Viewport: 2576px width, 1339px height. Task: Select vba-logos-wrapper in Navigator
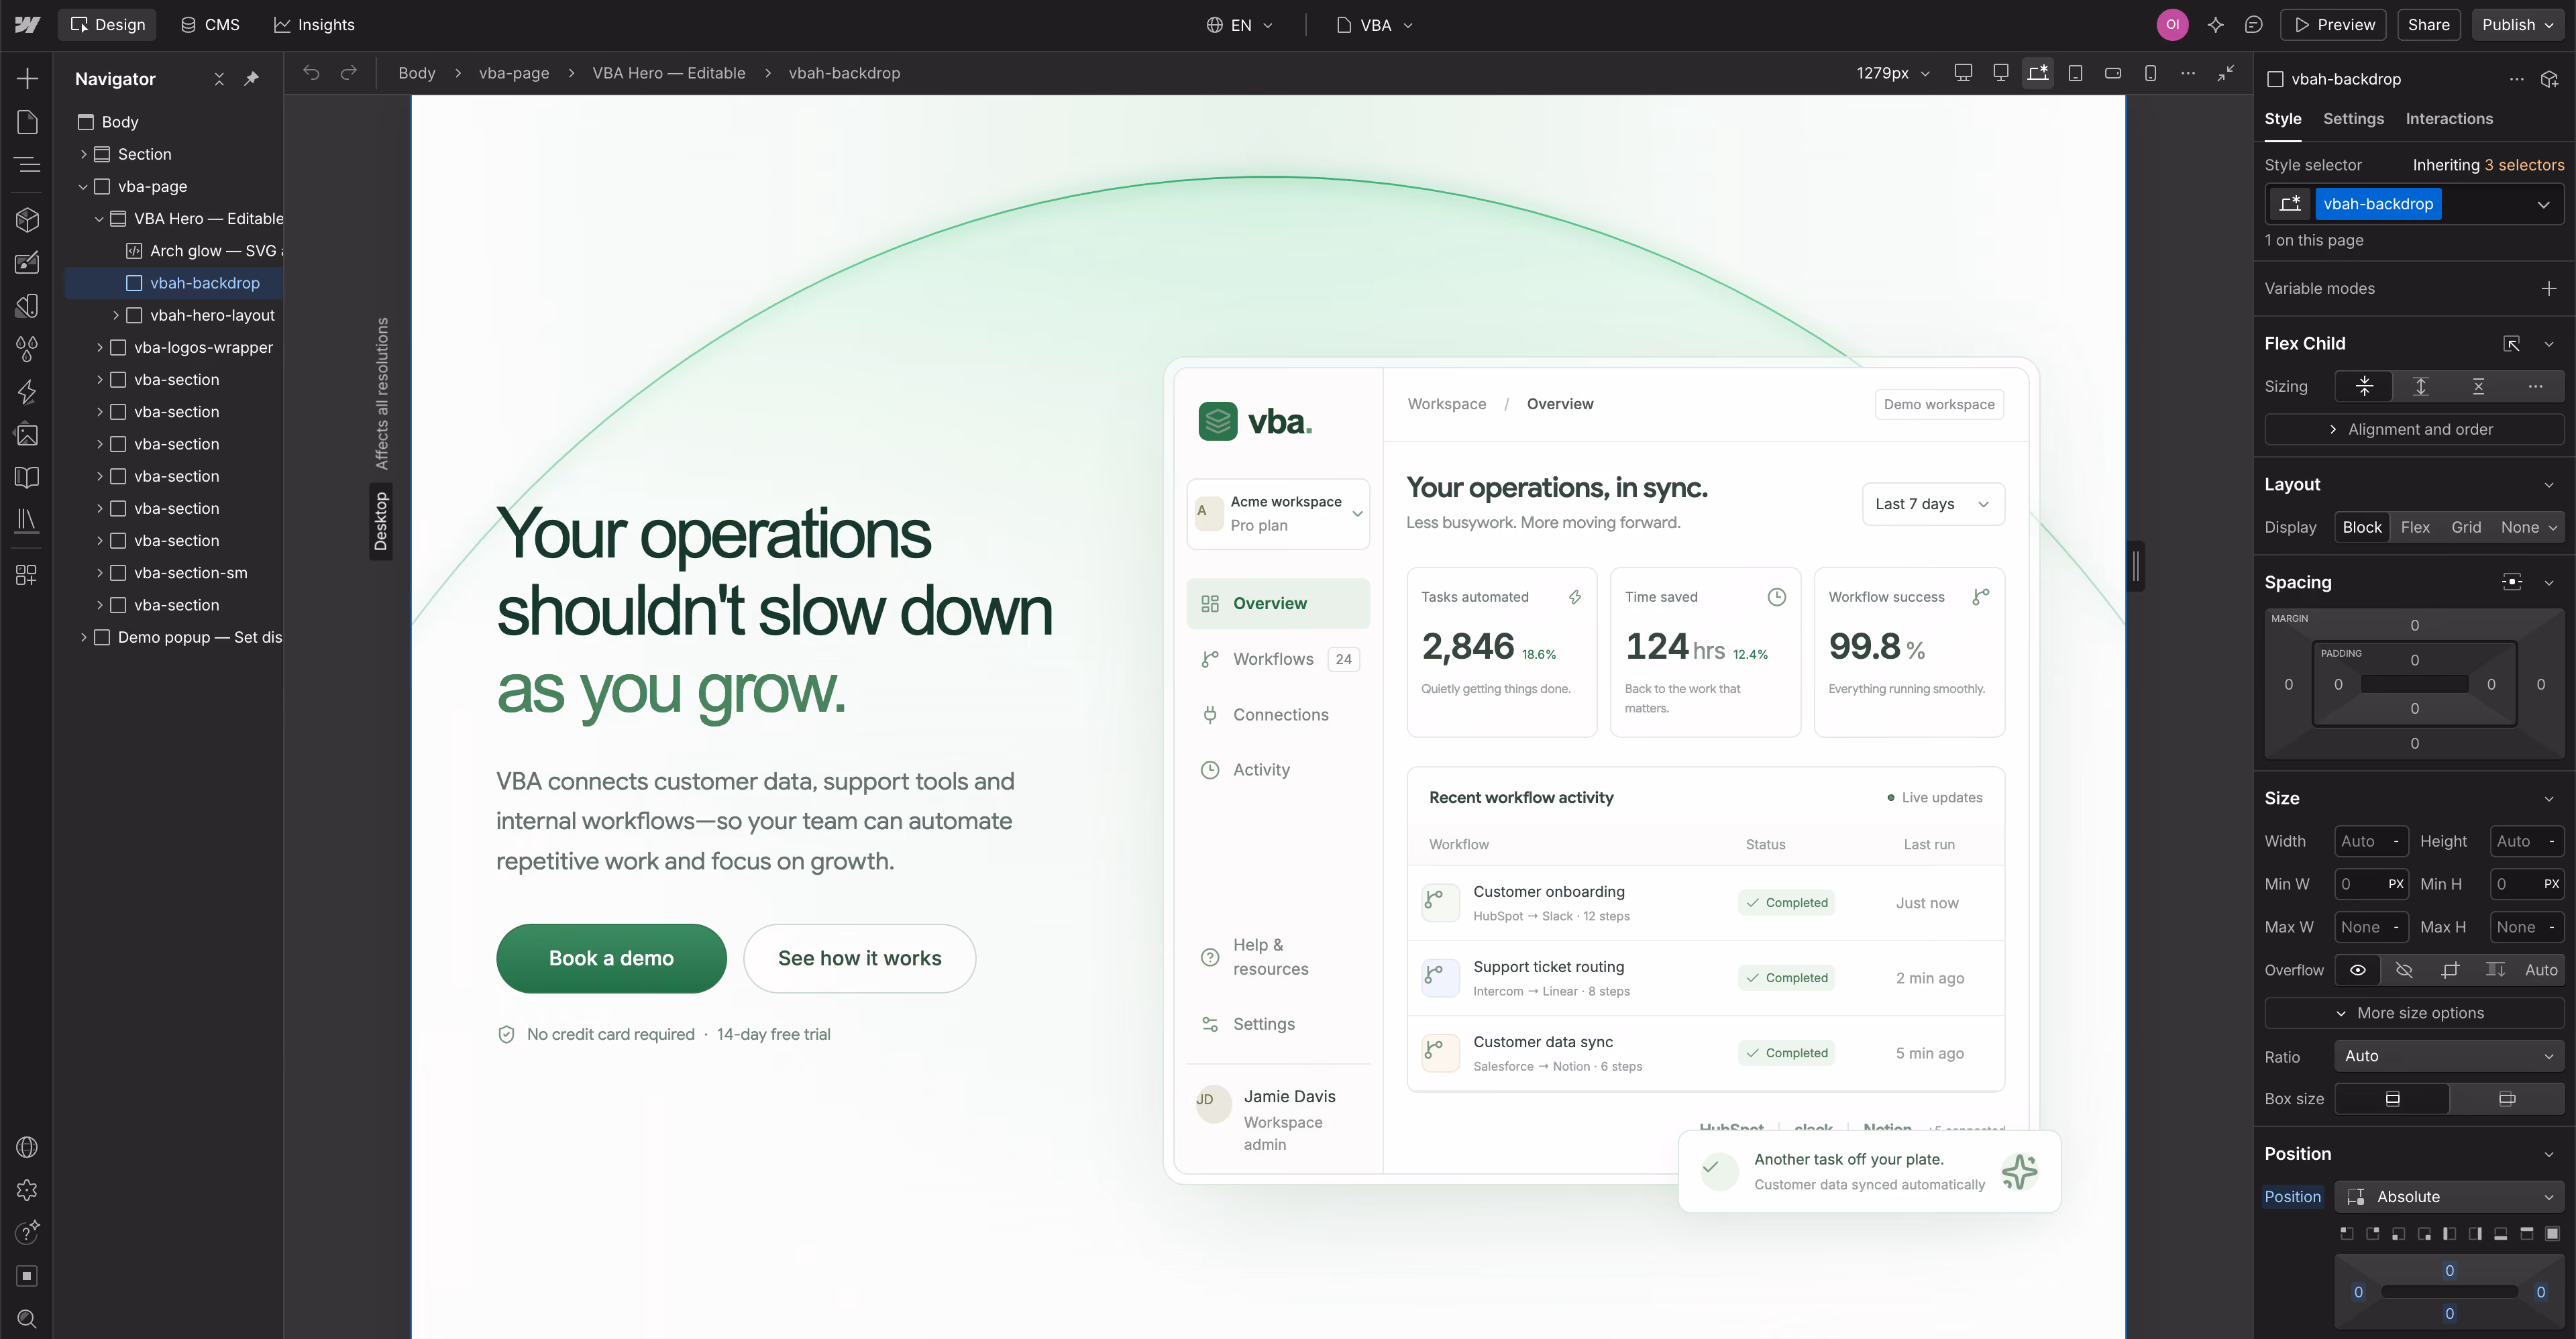tap(203, 347)
